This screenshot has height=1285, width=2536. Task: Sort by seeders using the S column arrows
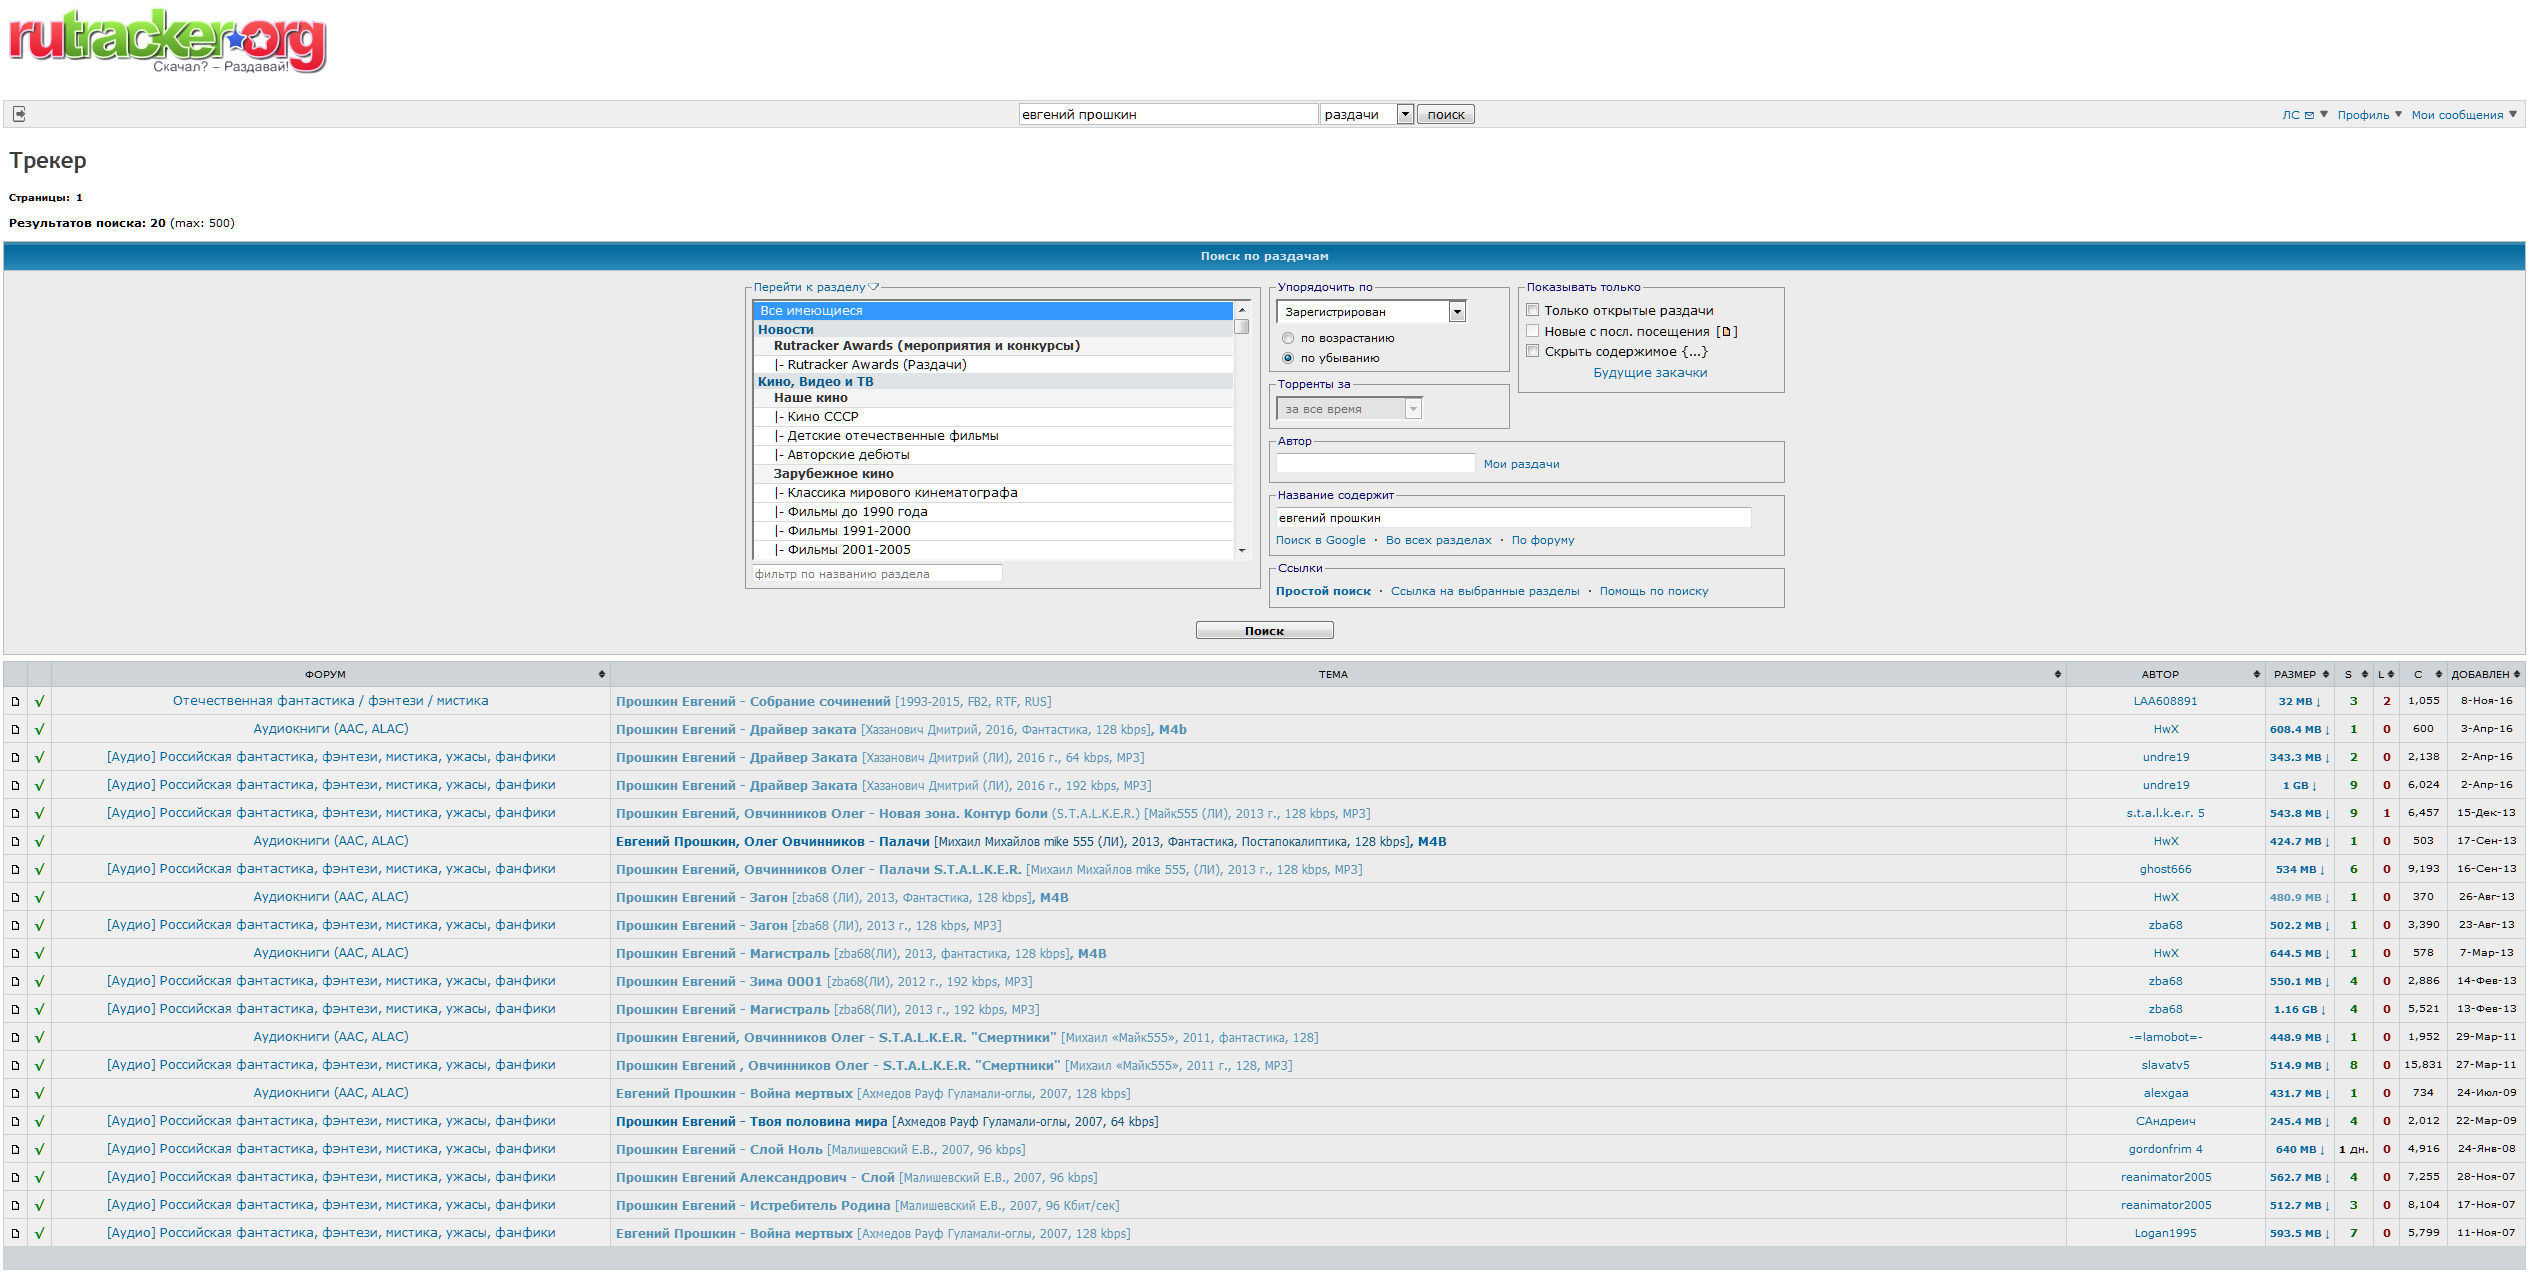[2364, 675]
